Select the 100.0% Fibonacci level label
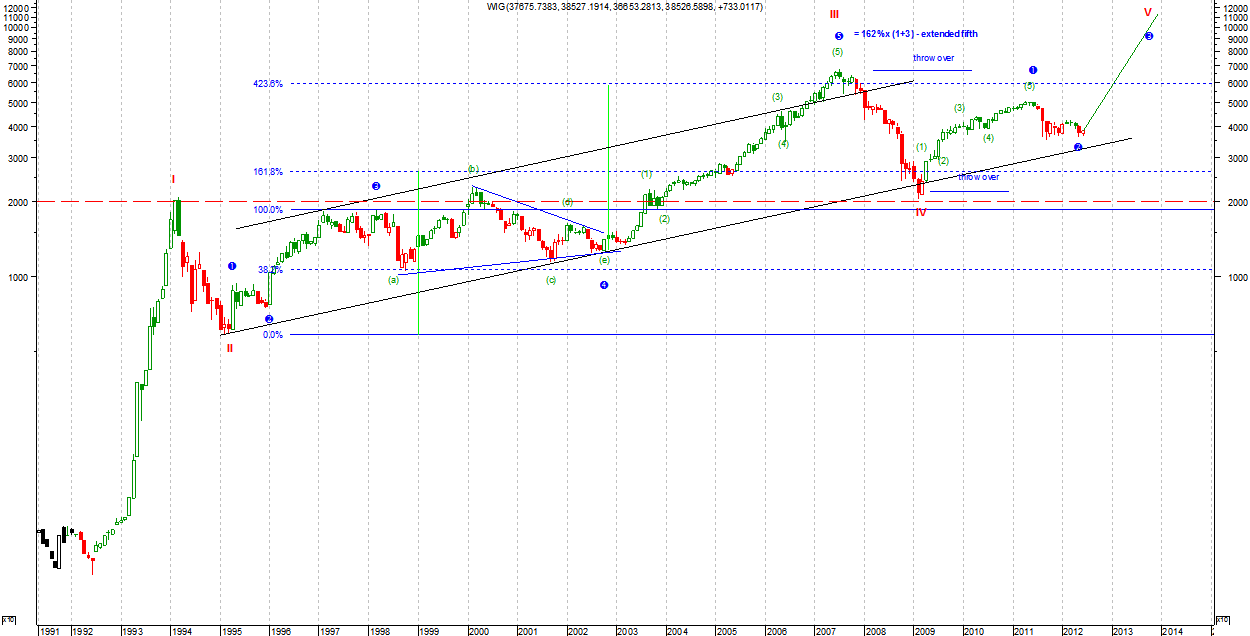Viewport: 1250px width, 636px height. pos(268,210)
